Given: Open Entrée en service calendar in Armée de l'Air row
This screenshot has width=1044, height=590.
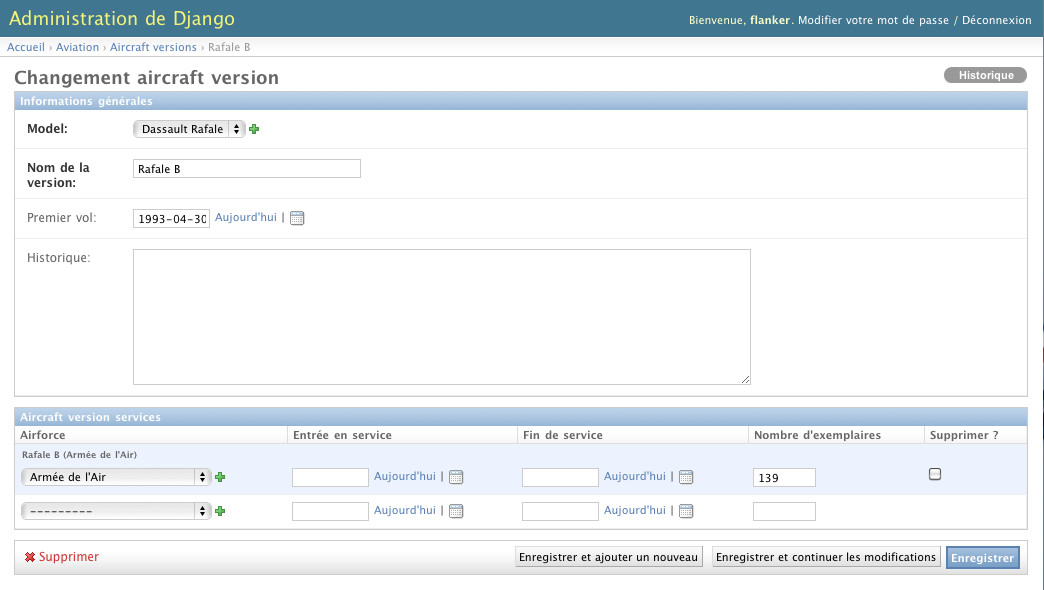Looking at the screenshot, I should pos(456,478).
